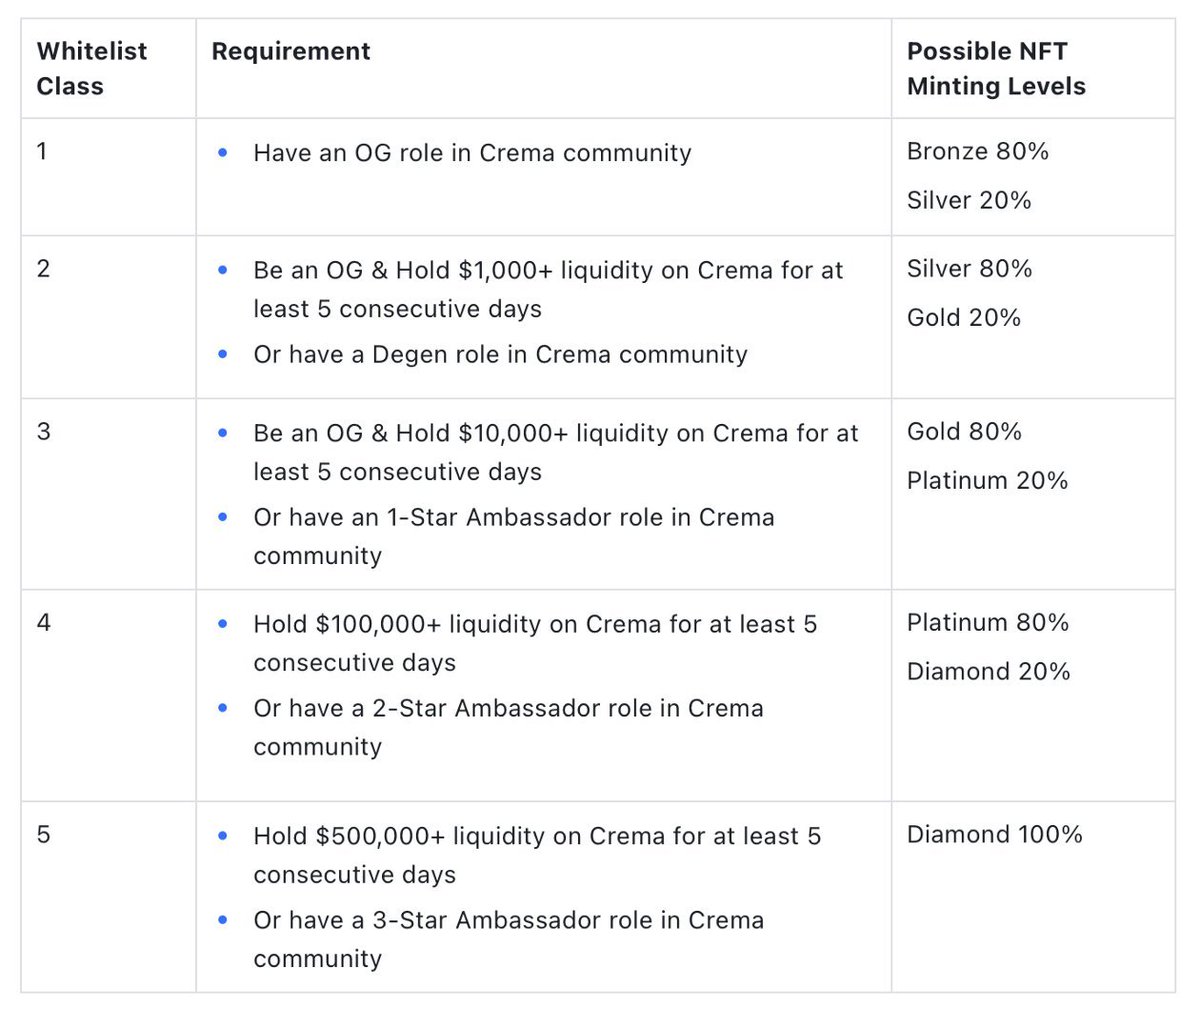This screenshot has height=1009, width=1200.
Task: Click "Have an OG role in Crema community"
Action: click(x=472, y=153)
